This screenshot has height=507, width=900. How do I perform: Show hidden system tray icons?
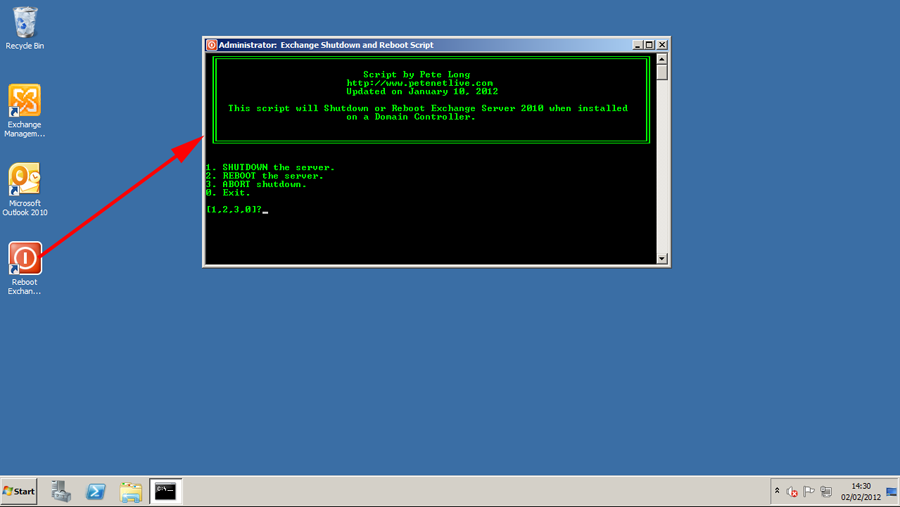777,491
